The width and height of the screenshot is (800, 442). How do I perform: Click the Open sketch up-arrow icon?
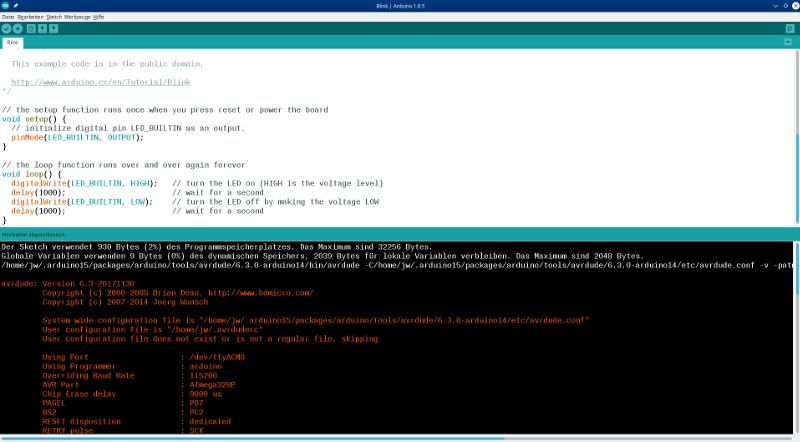[x=42, y=29]
